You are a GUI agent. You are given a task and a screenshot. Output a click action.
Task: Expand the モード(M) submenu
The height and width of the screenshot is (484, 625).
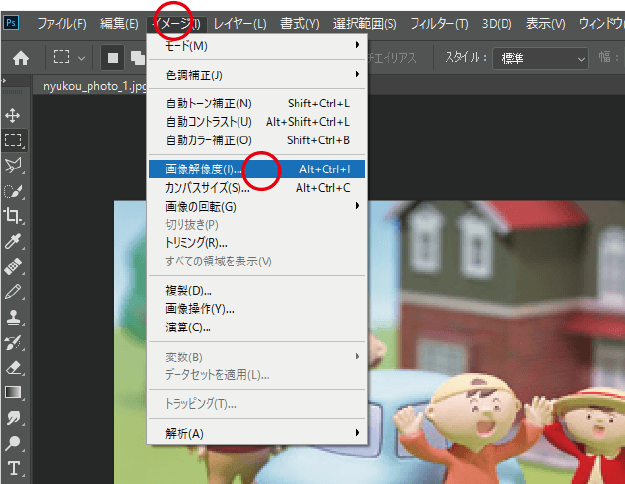click(257, 46)
